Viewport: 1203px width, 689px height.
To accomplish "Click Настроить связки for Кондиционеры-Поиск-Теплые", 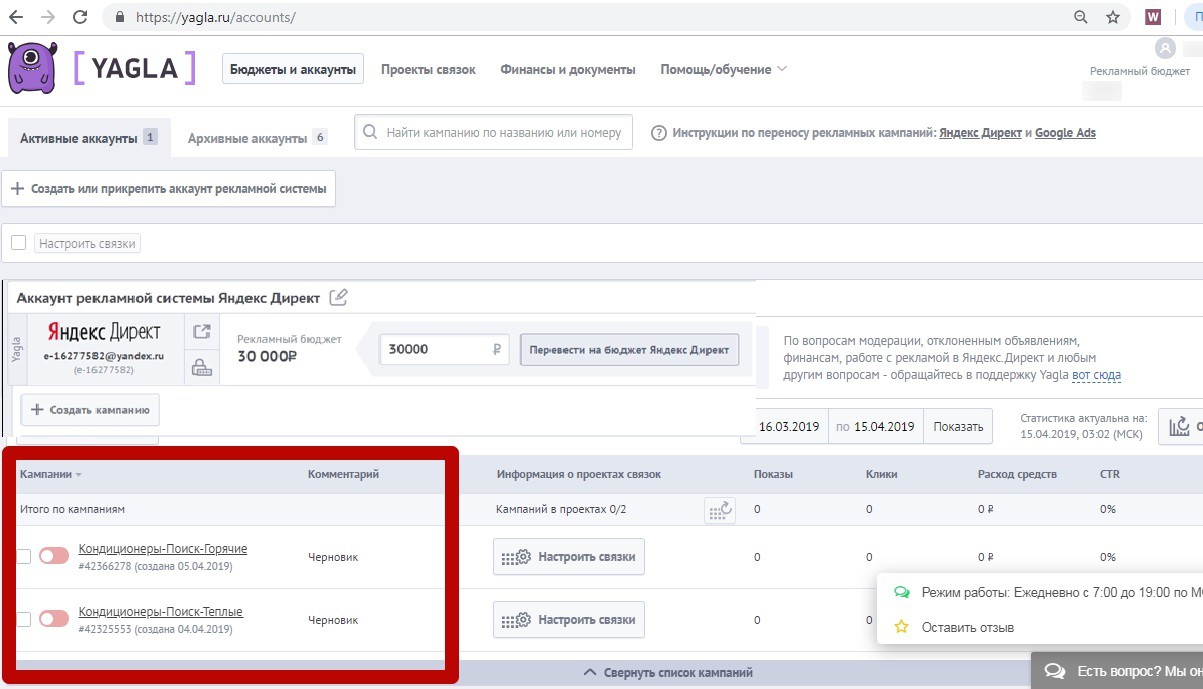I will (x=569, y=620).
